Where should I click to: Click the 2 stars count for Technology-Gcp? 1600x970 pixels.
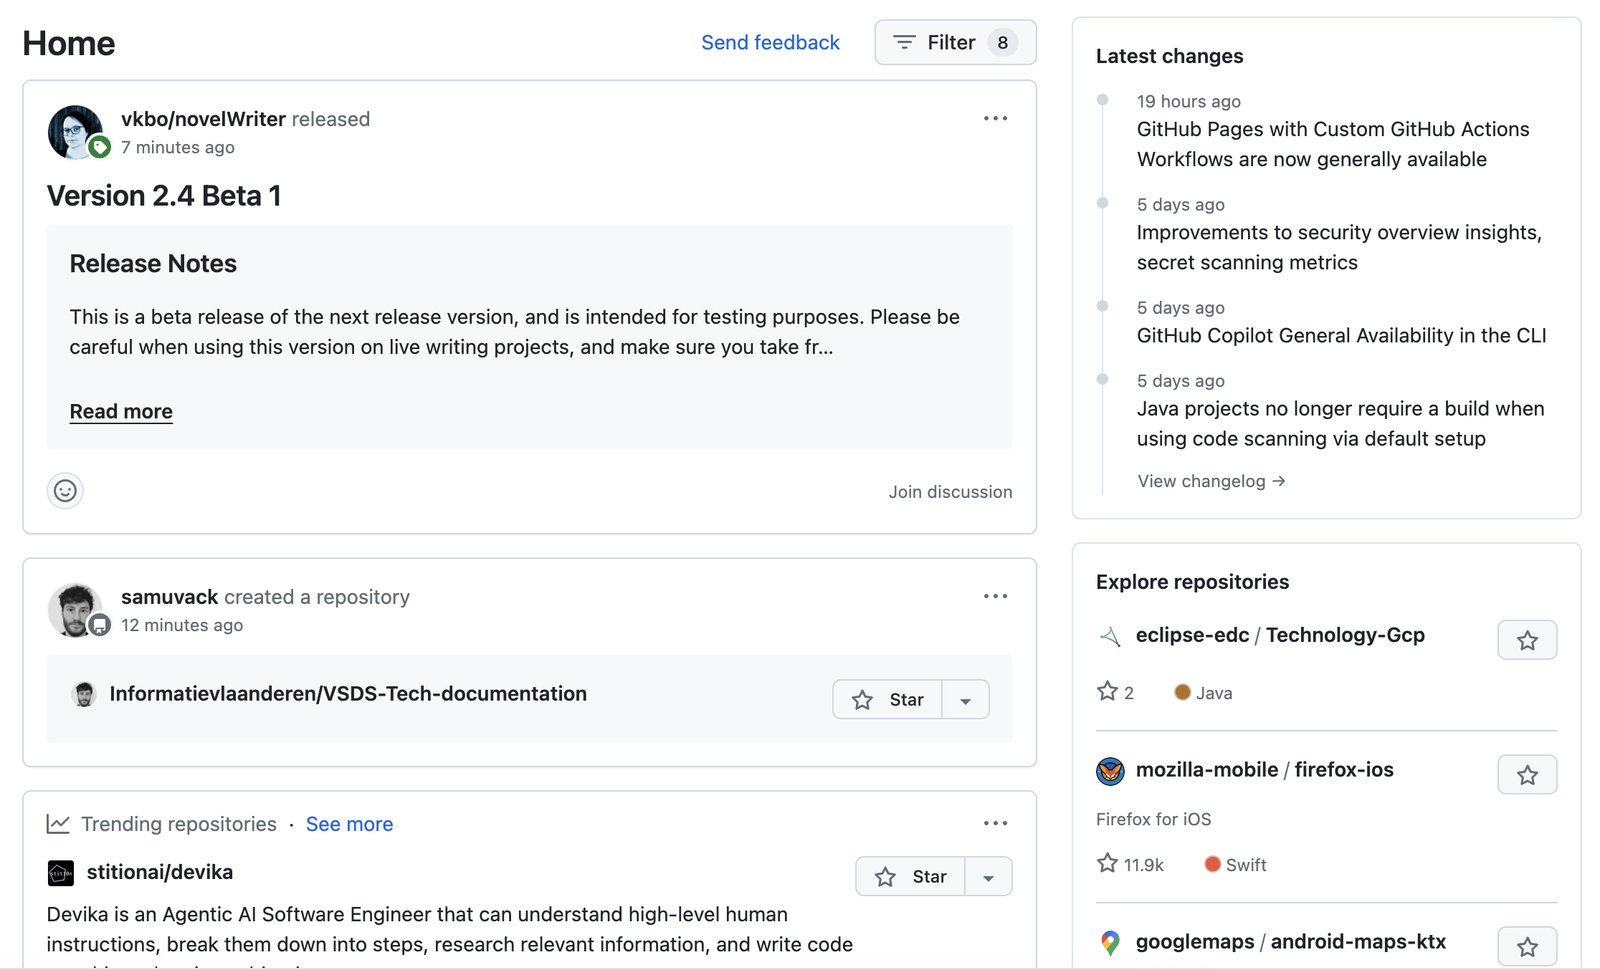[1116, 692]
